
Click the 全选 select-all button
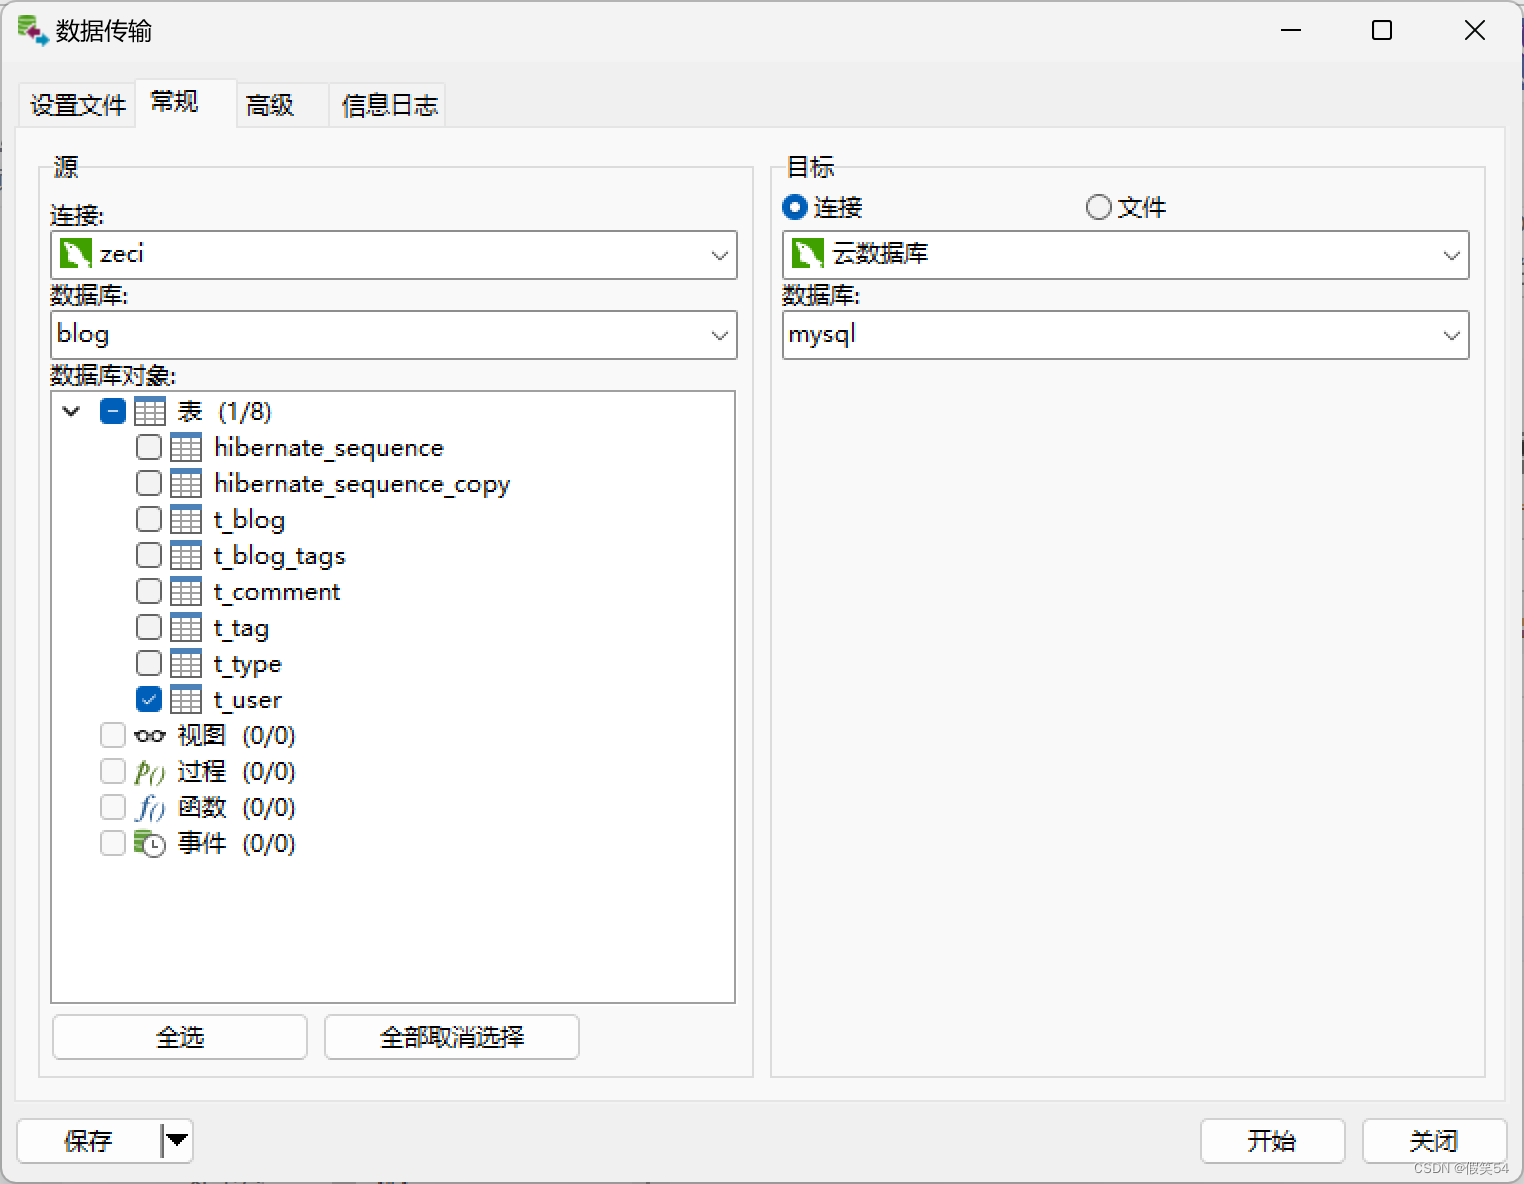click(179, 1037)
